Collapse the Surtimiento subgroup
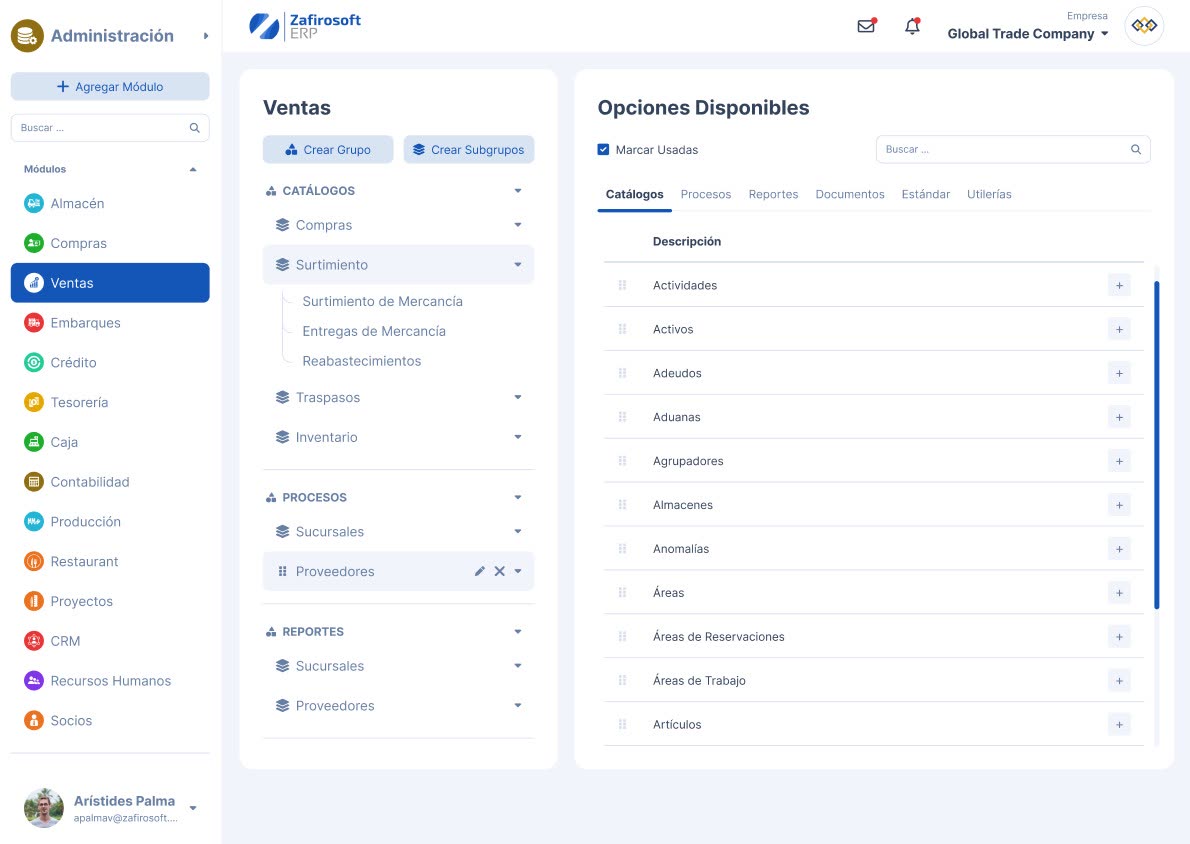This screenshot has height=844, width=1190. pos(518,265)
